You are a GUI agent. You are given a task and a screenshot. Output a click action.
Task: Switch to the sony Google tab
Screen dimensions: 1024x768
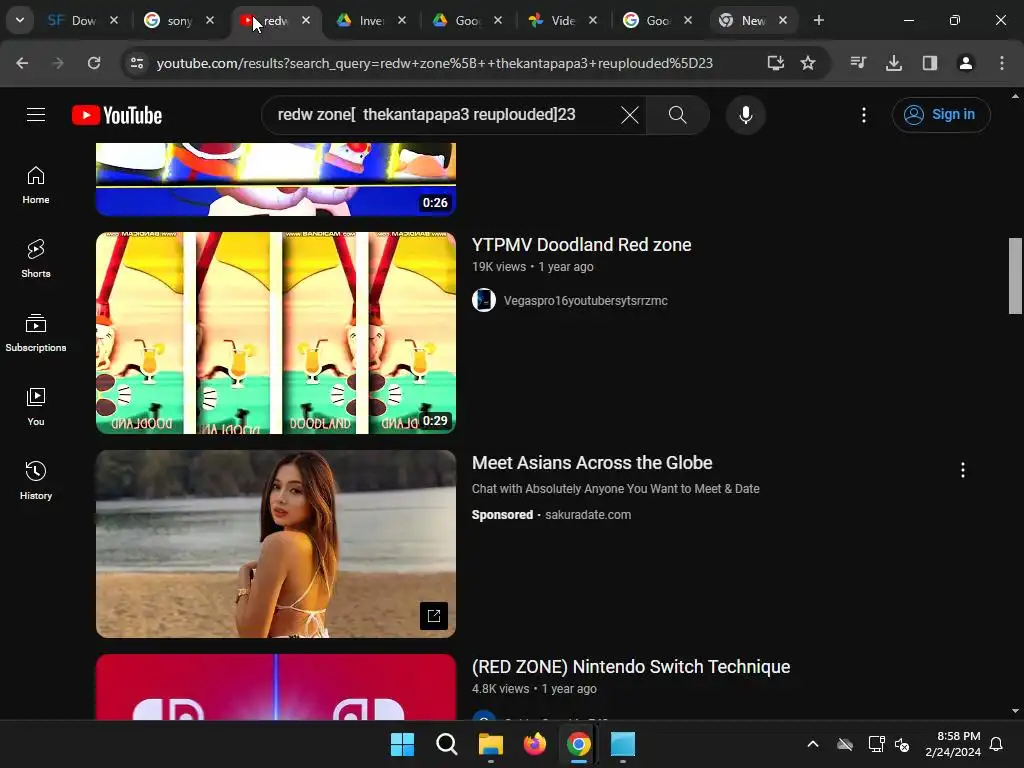(169, 21)
